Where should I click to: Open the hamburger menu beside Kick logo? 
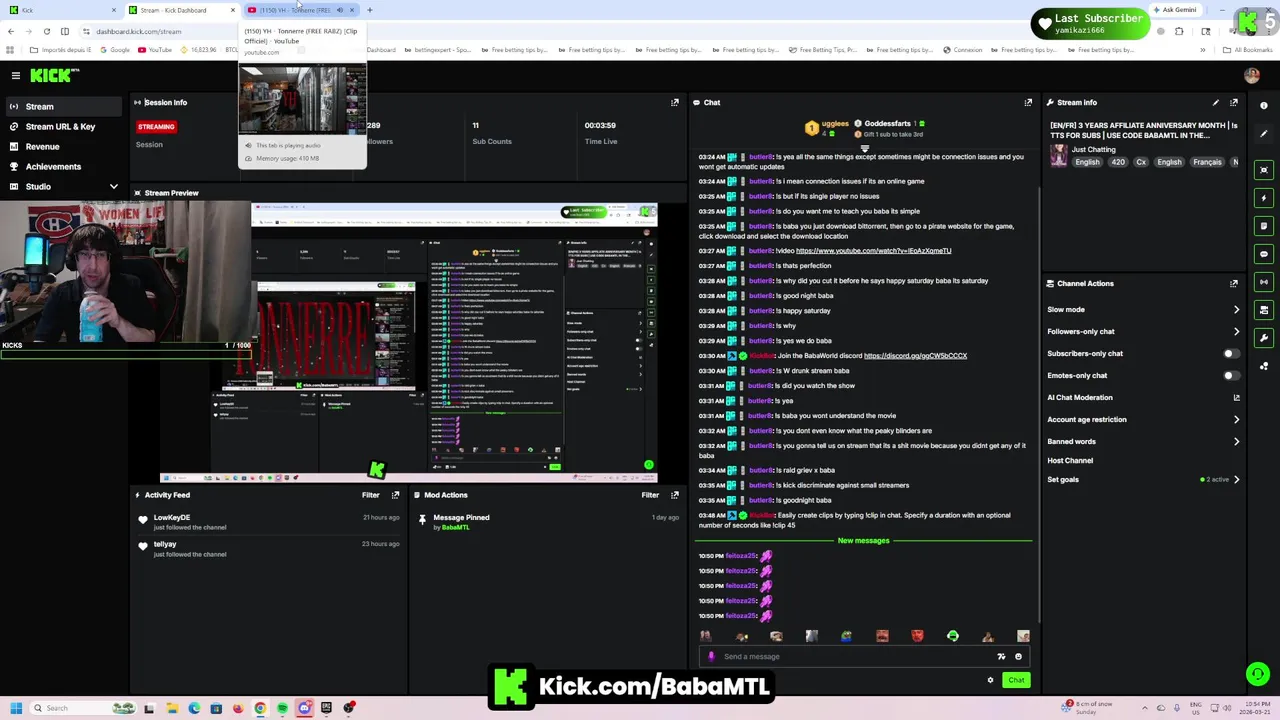(x=15, y=75)
